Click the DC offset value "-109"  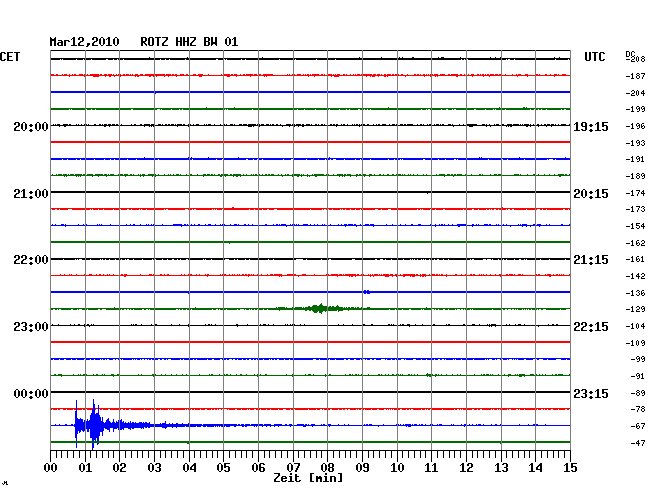click(x=635, y=343)
